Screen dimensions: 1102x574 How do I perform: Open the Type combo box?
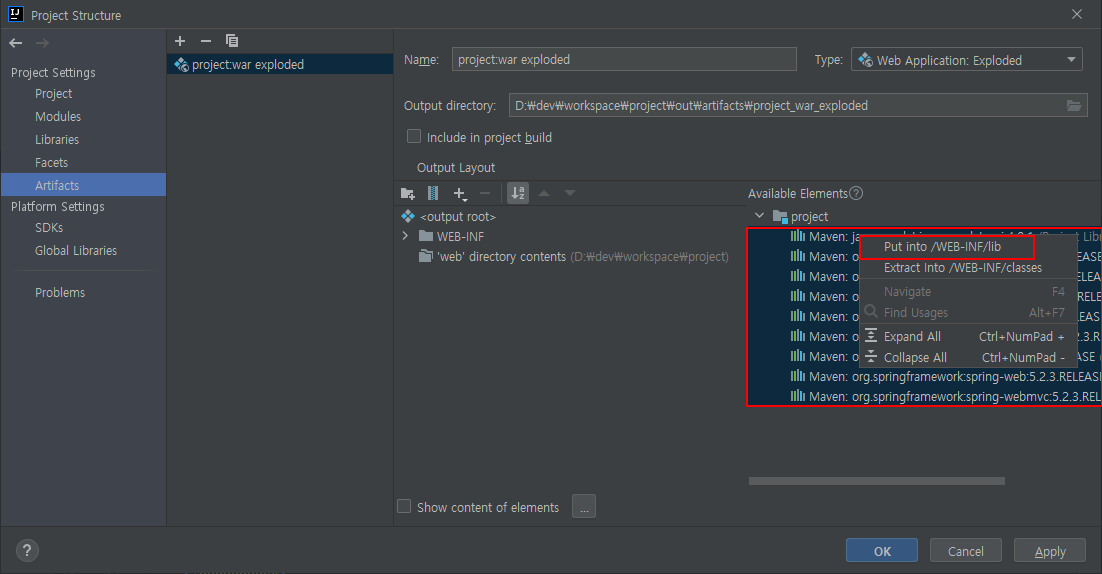pos(966,60)
